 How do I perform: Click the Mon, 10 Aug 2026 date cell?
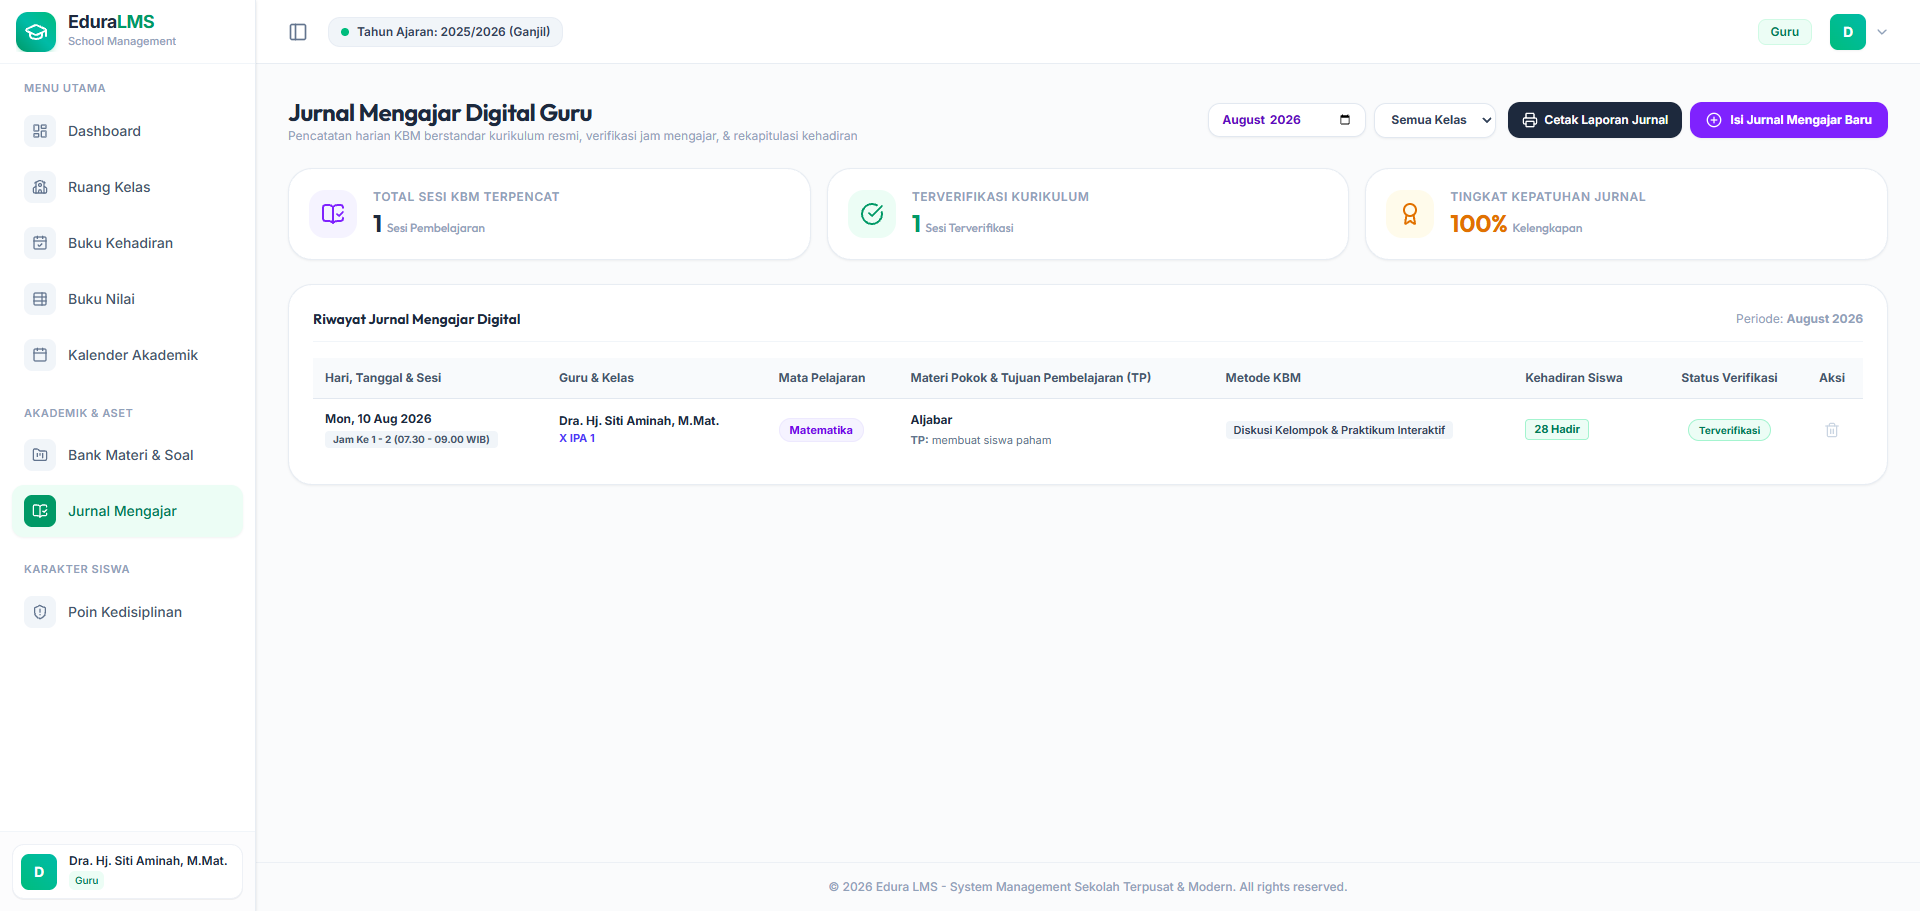click(x=378, y=419)
